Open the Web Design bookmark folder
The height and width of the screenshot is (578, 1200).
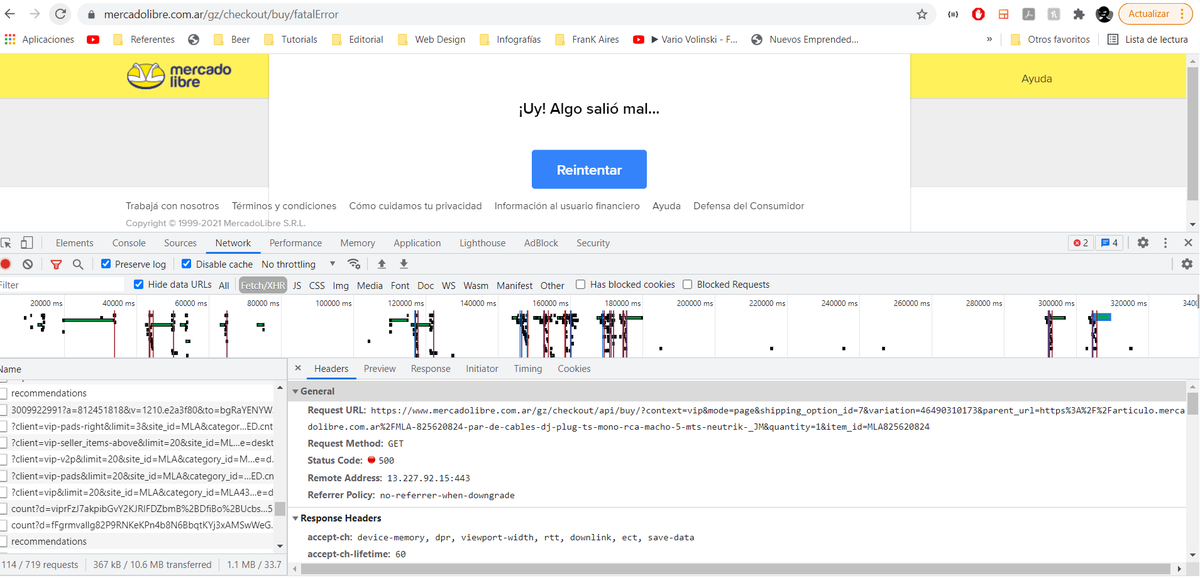431,40
